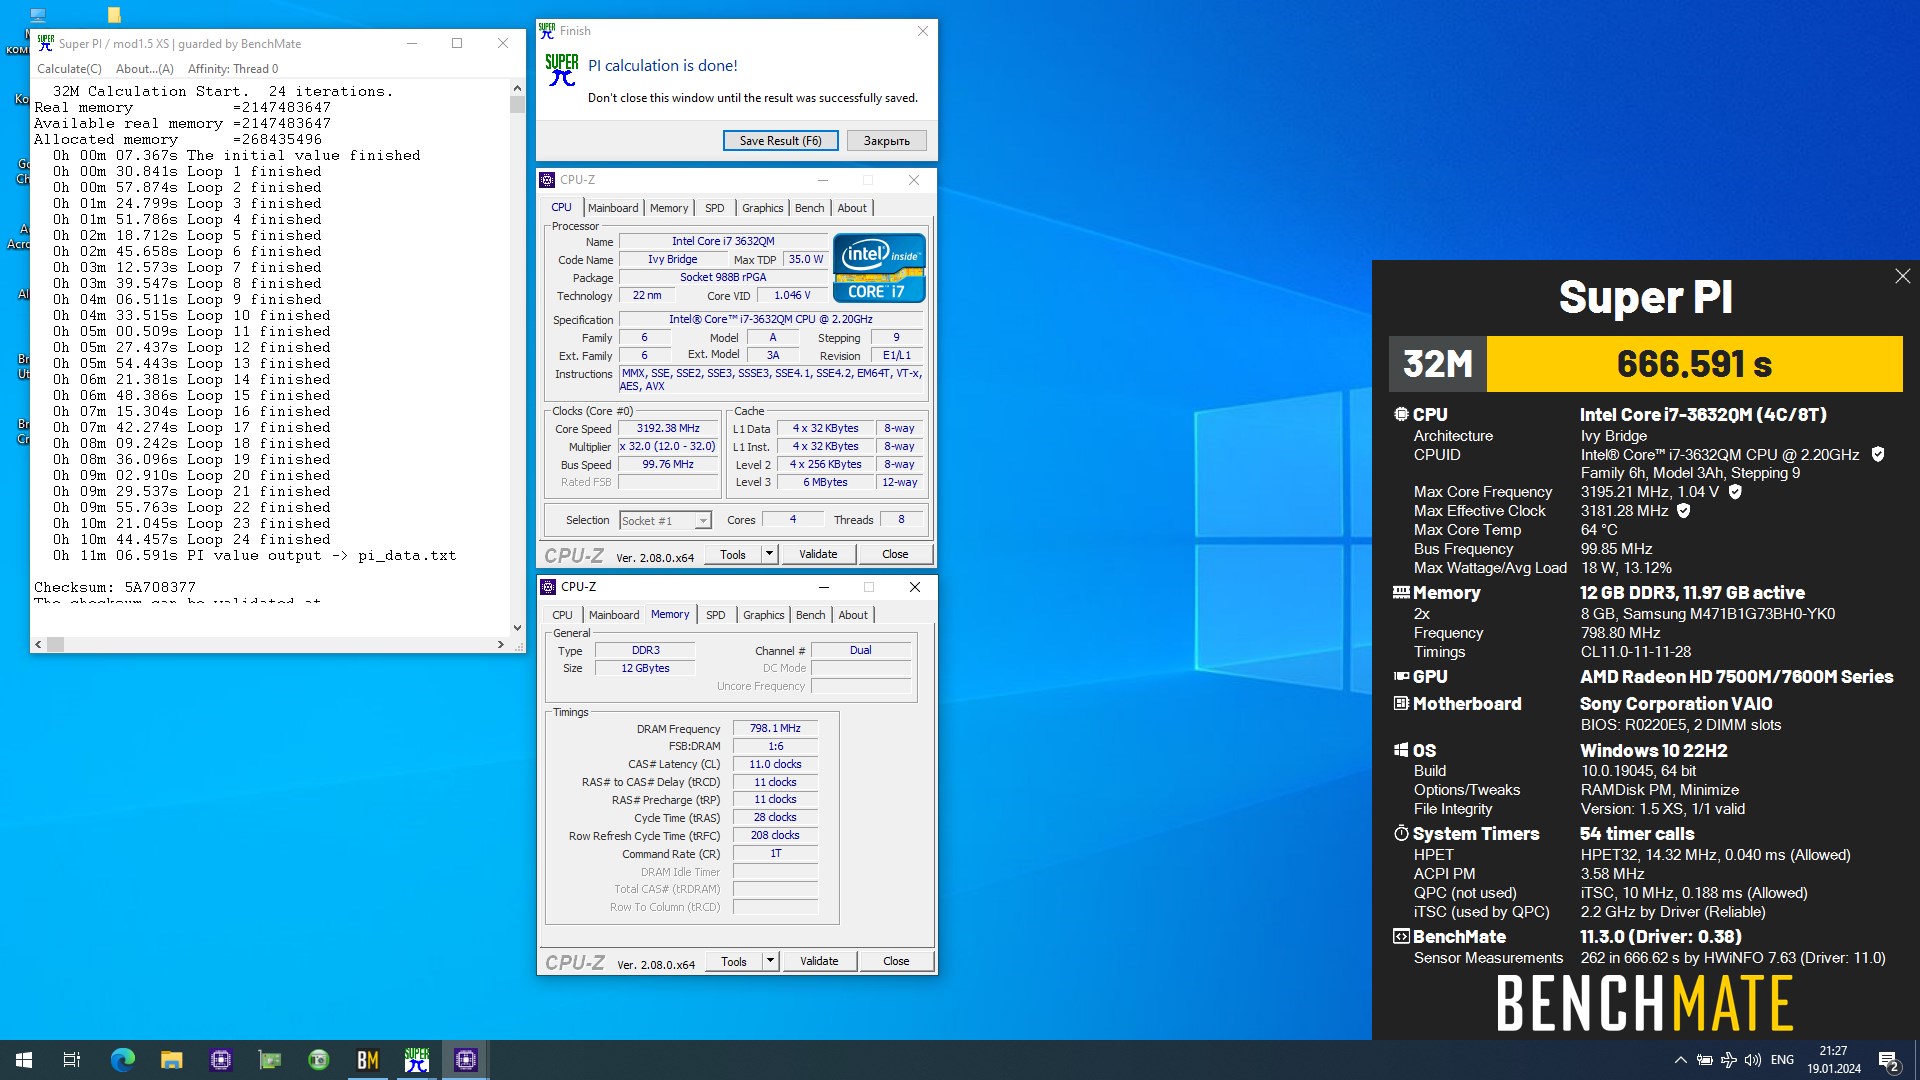Viewport: 1920px width, 1080px height.
Task: Click the ENG input language indicator
Action: pyautogui.click(x=1782, y=1060)
